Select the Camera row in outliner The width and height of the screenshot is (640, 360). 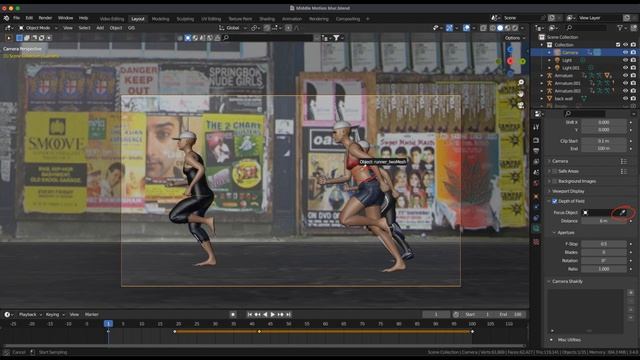[584, 52]
